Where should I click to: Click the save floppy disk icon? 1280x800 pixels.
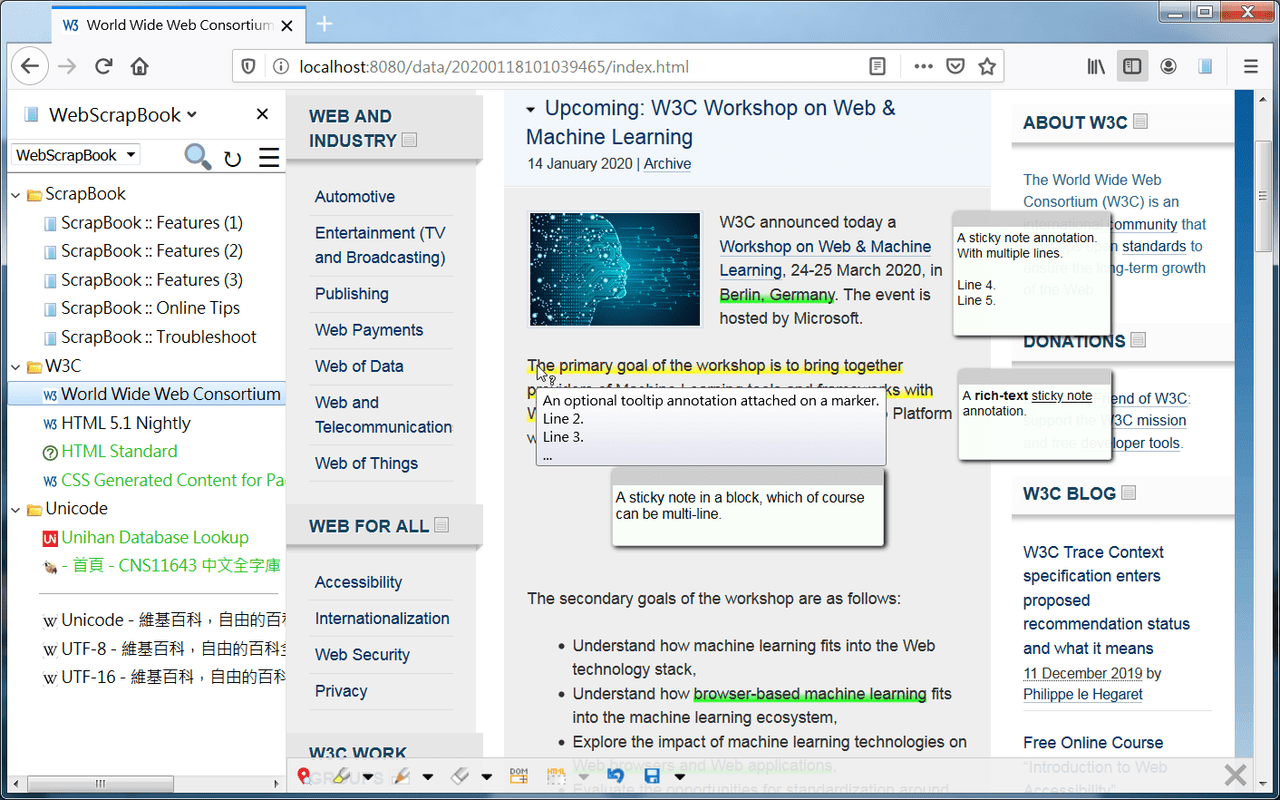click(653, 775)
